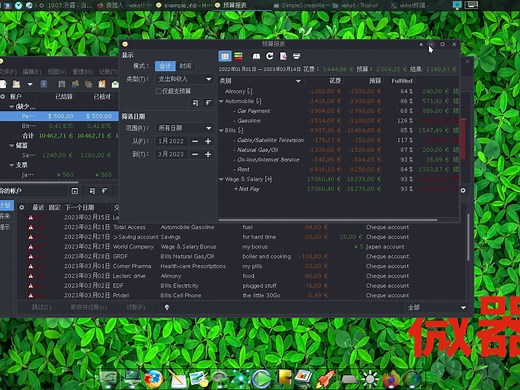The image size is (520, 390).
Task: Click the 从 date field showing 1月 2022
Action: click(x=171, y=141)
